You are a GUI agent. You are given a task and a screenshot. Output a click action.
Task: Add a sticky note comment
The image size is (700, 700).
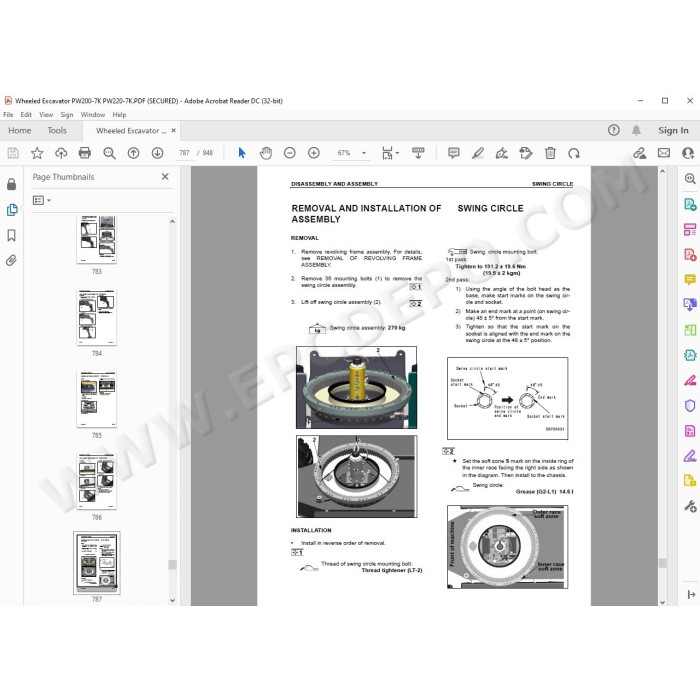(454, 153)
